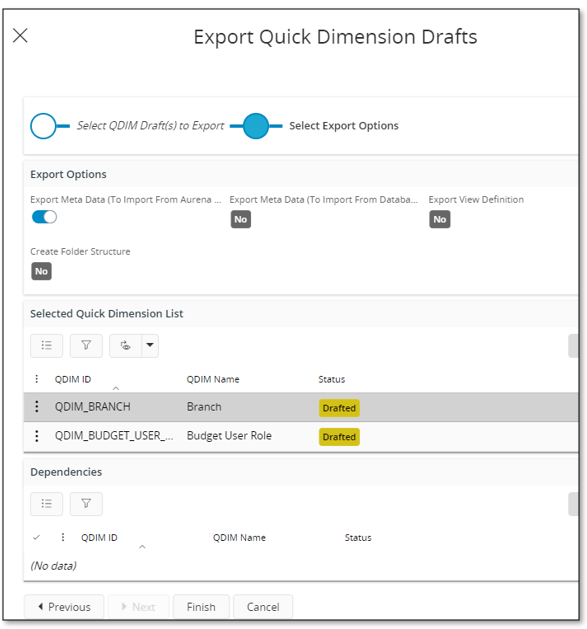587x629 pixels.
Task: Open list view options in Selected Quick Dimension List
Action: point(47,345)
